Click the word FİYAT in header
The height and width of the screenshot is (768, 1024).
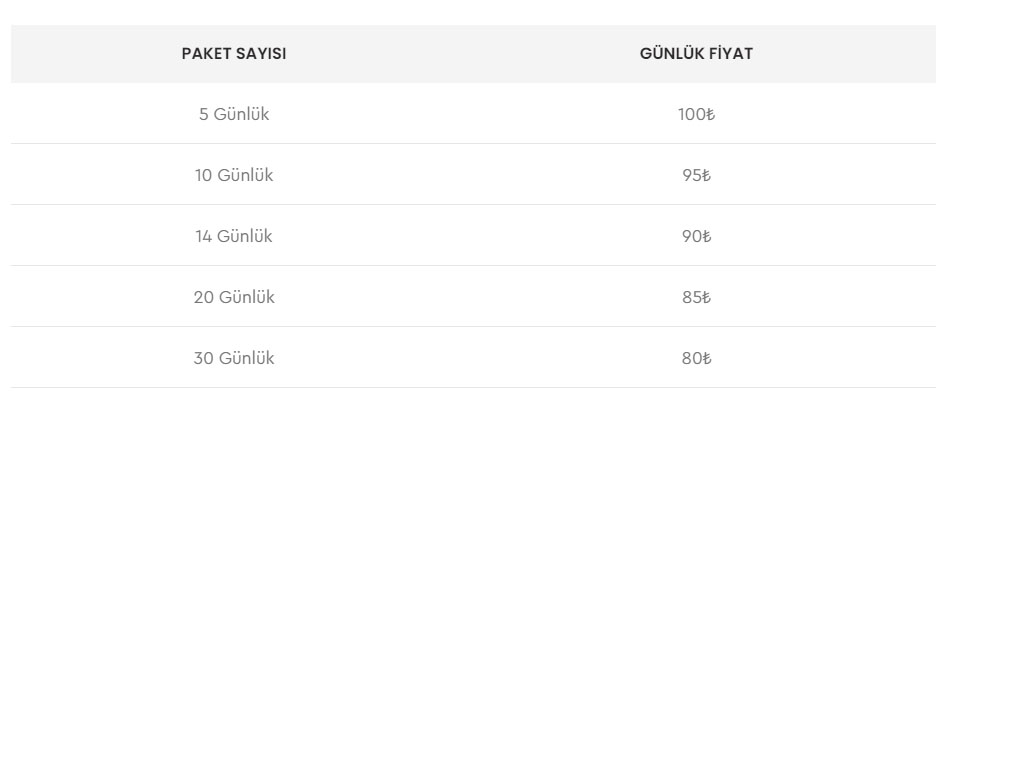[x=731, y=54]
